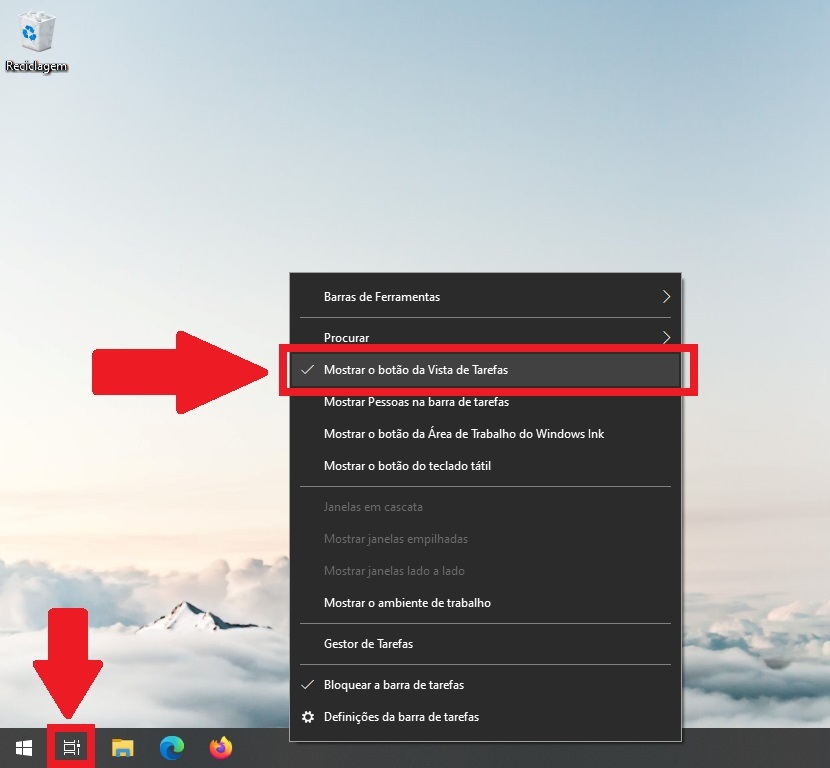Click the gear icon beside Definições da barra de tarefas
This screenshot has height=768, width=830.
tap(308, 717)
